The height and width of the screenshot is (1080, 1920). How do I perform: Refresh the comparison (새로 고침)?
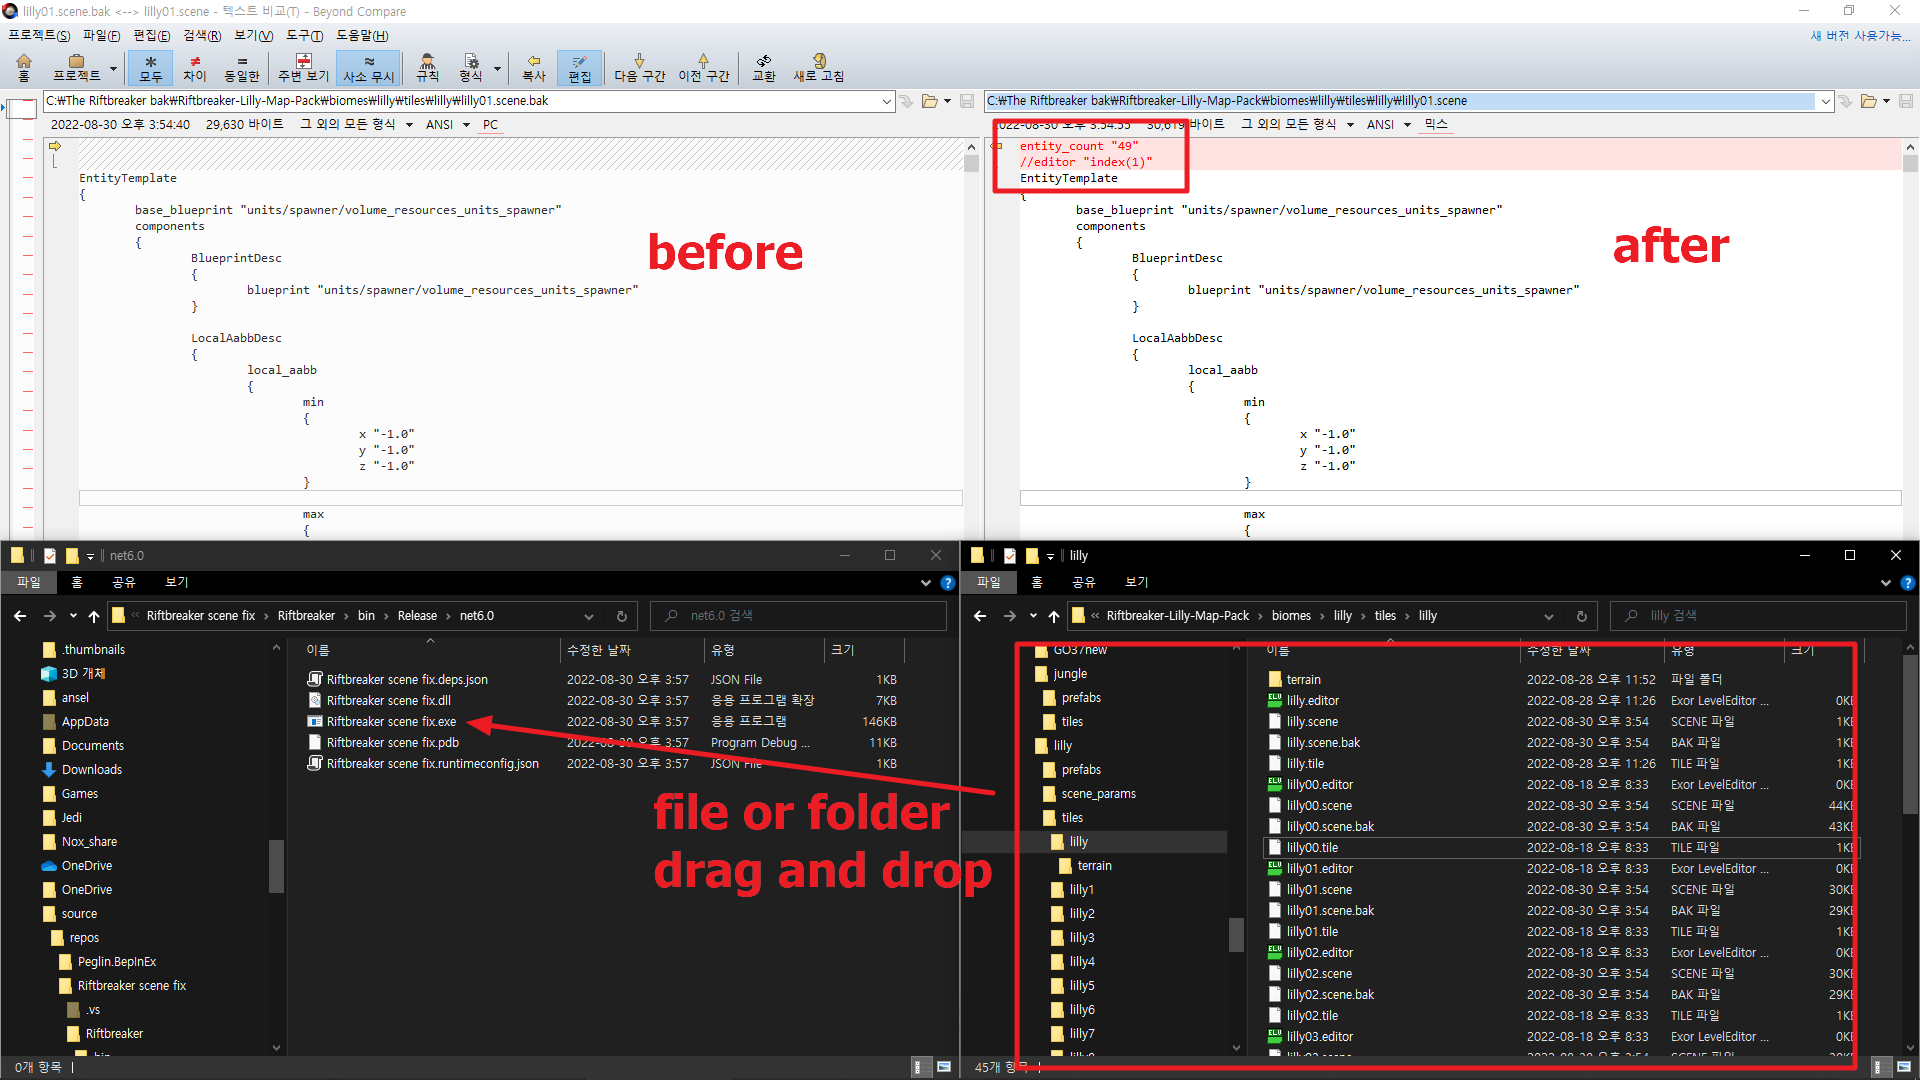tap(818, 68)
